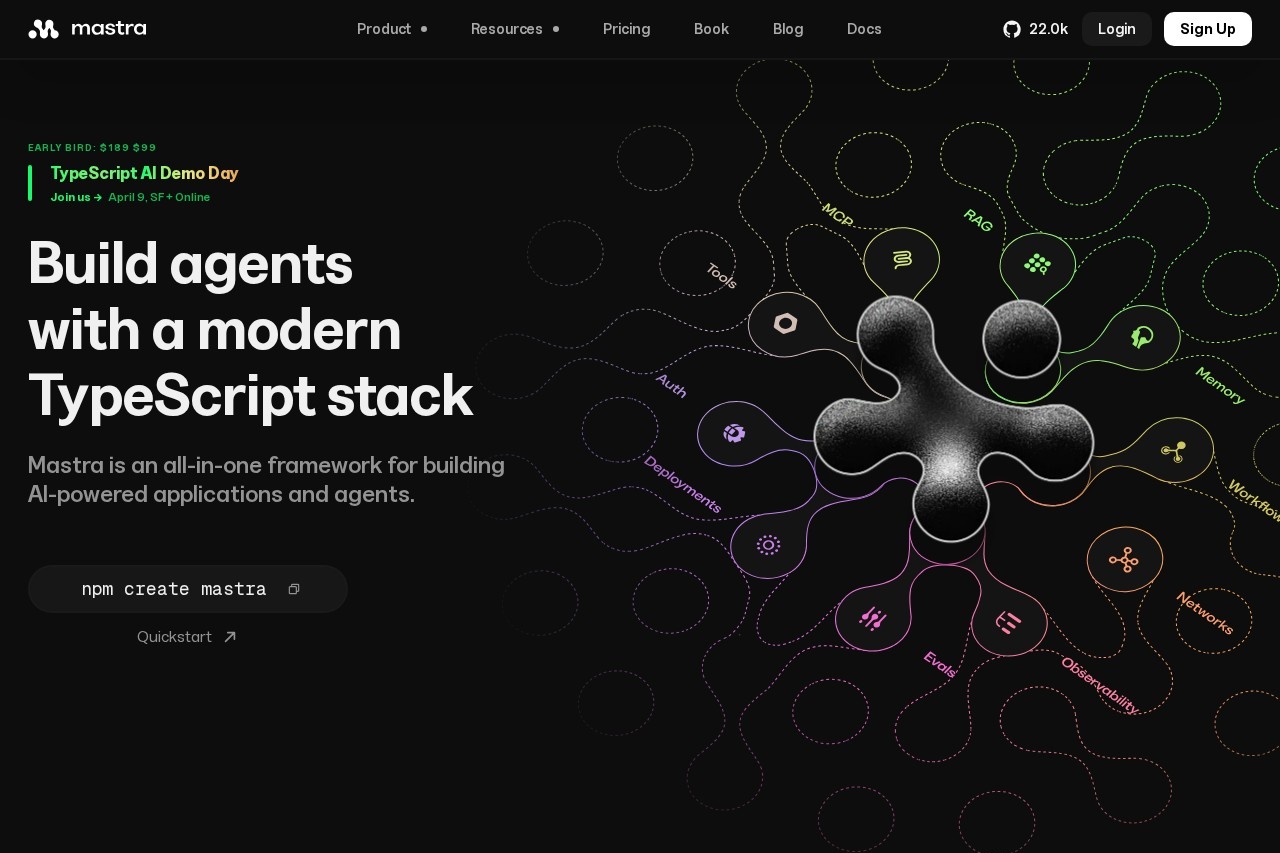
Task: Open the Pricing page
Action: click(627, 29)
